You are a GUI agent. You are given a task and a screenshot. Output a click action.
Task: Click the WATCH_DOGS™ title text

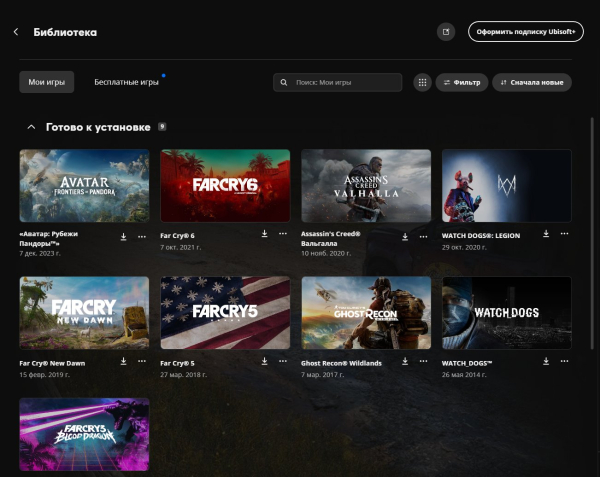(x=467, y=363)
